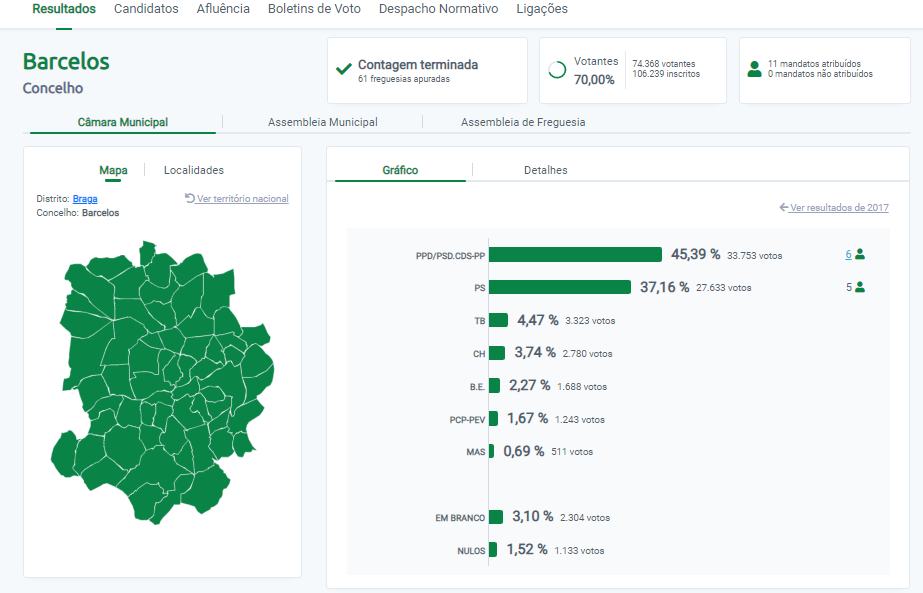Image resolution: width=923 pixels, height=593 pixels.
Task: Show the Detalhes results tab
Action: point(545,170)
